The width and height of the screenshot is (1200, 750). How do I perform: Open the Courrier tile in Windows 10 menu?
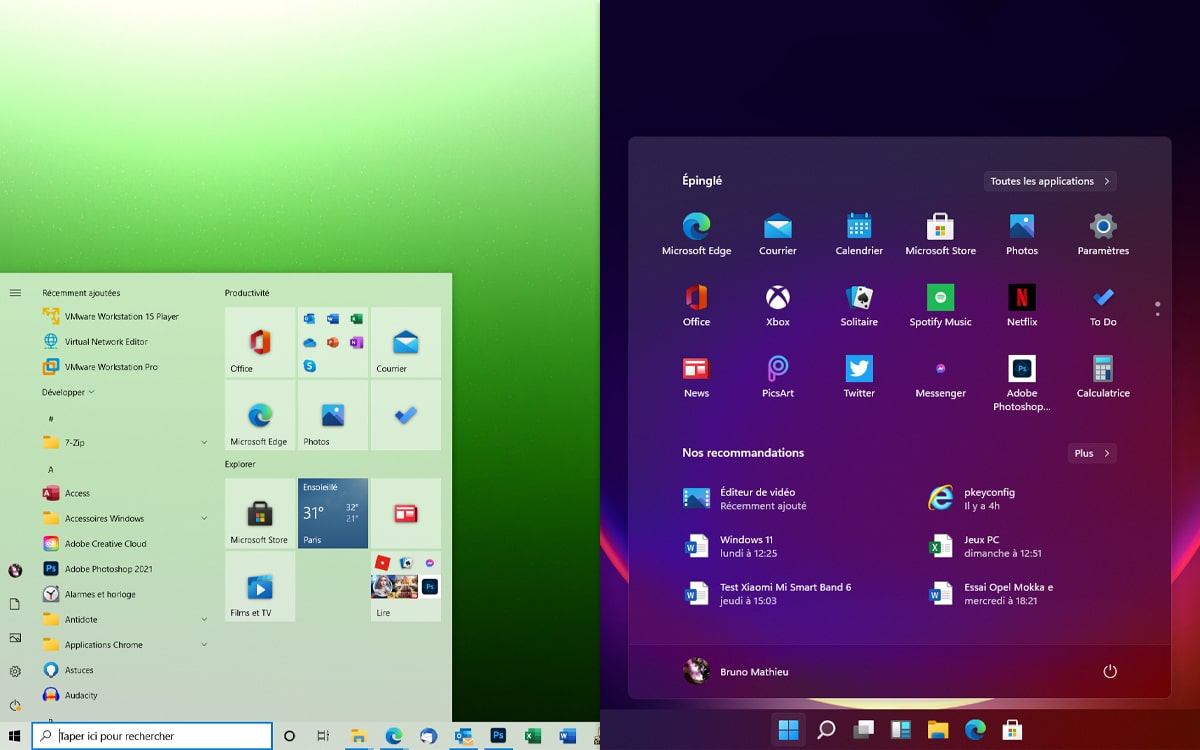point(405,342)
